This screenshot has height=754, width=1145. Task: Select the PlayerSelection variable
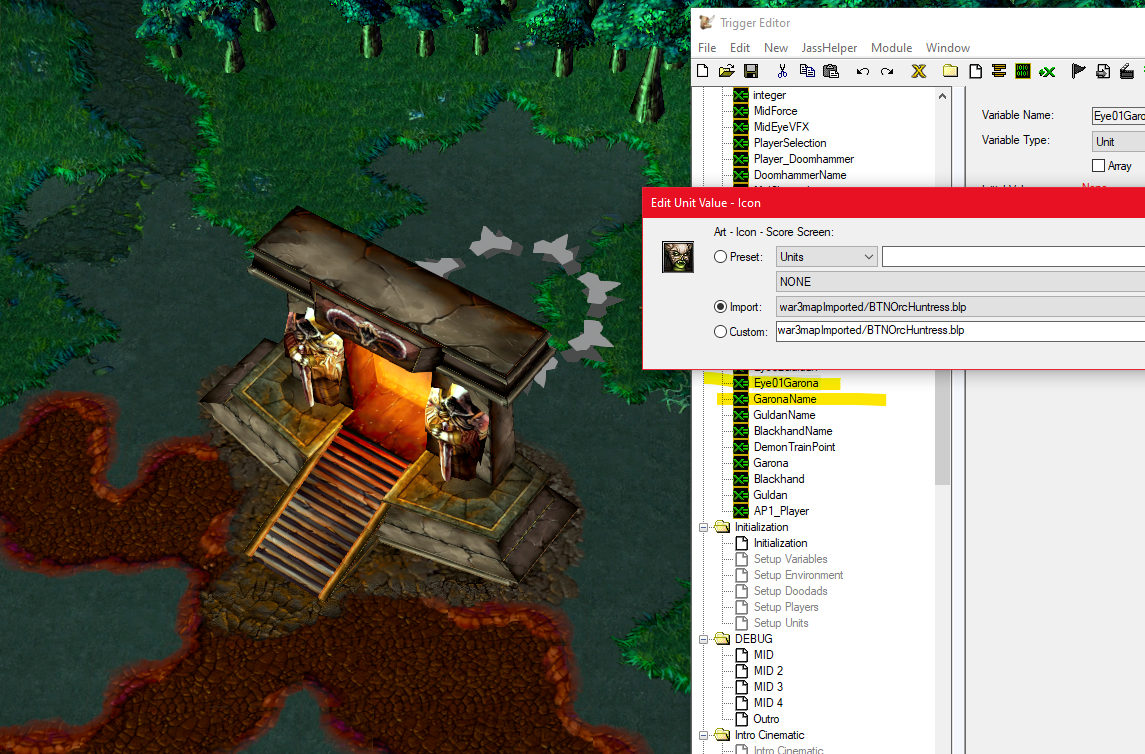tap(790, 143)
